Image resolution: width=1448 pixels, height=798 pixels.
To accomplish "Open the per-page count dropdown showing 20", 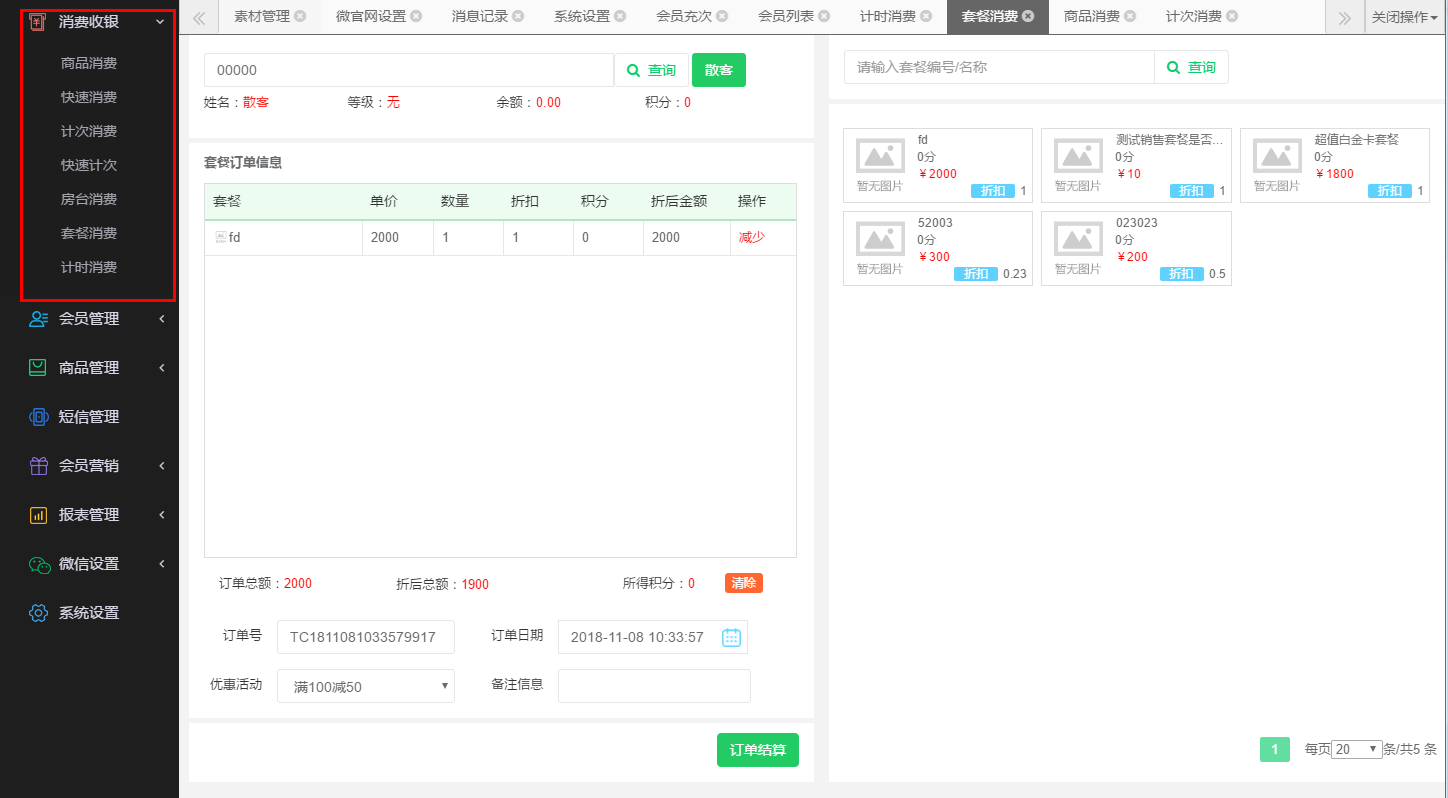I will 1357,749.
